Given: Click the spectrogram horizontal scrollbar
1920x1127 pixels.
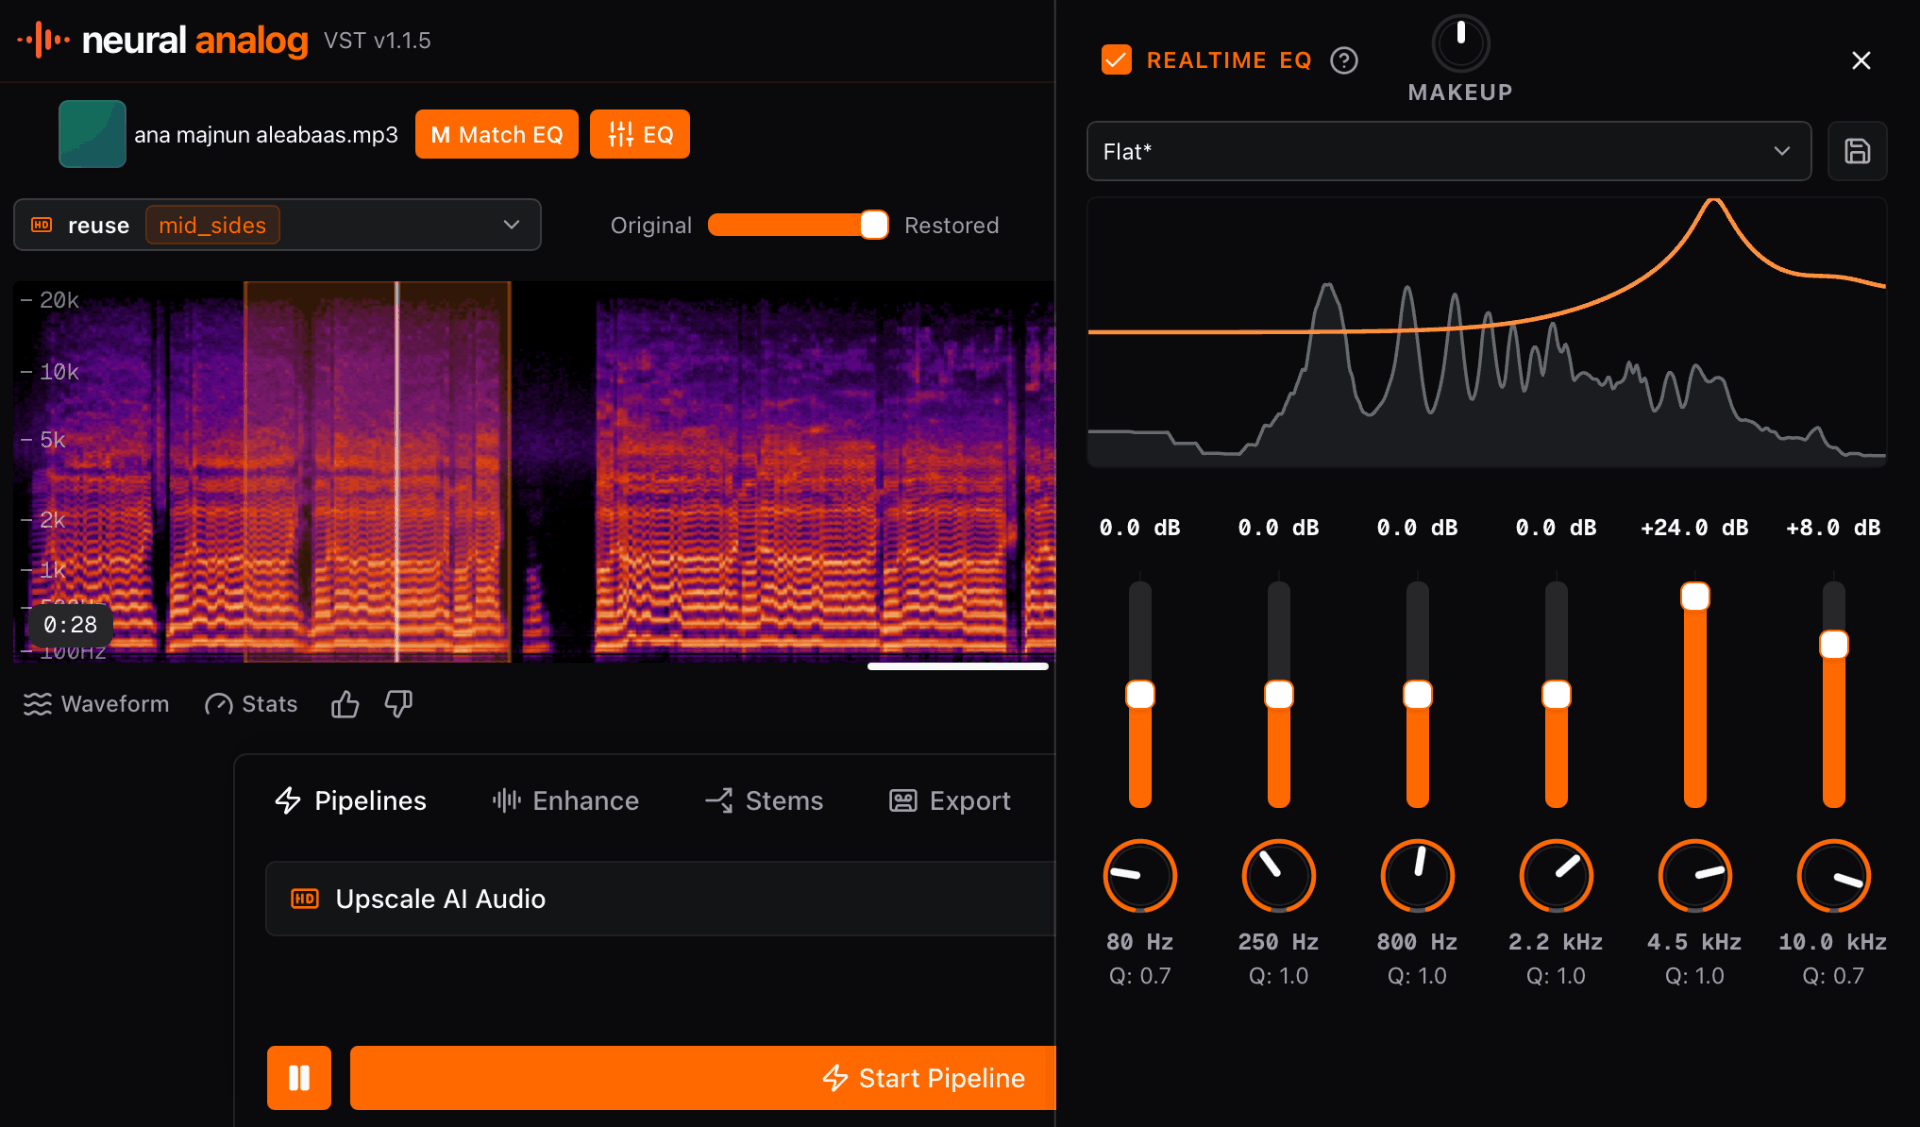Looking at the screenshot, I should point(958,666).
